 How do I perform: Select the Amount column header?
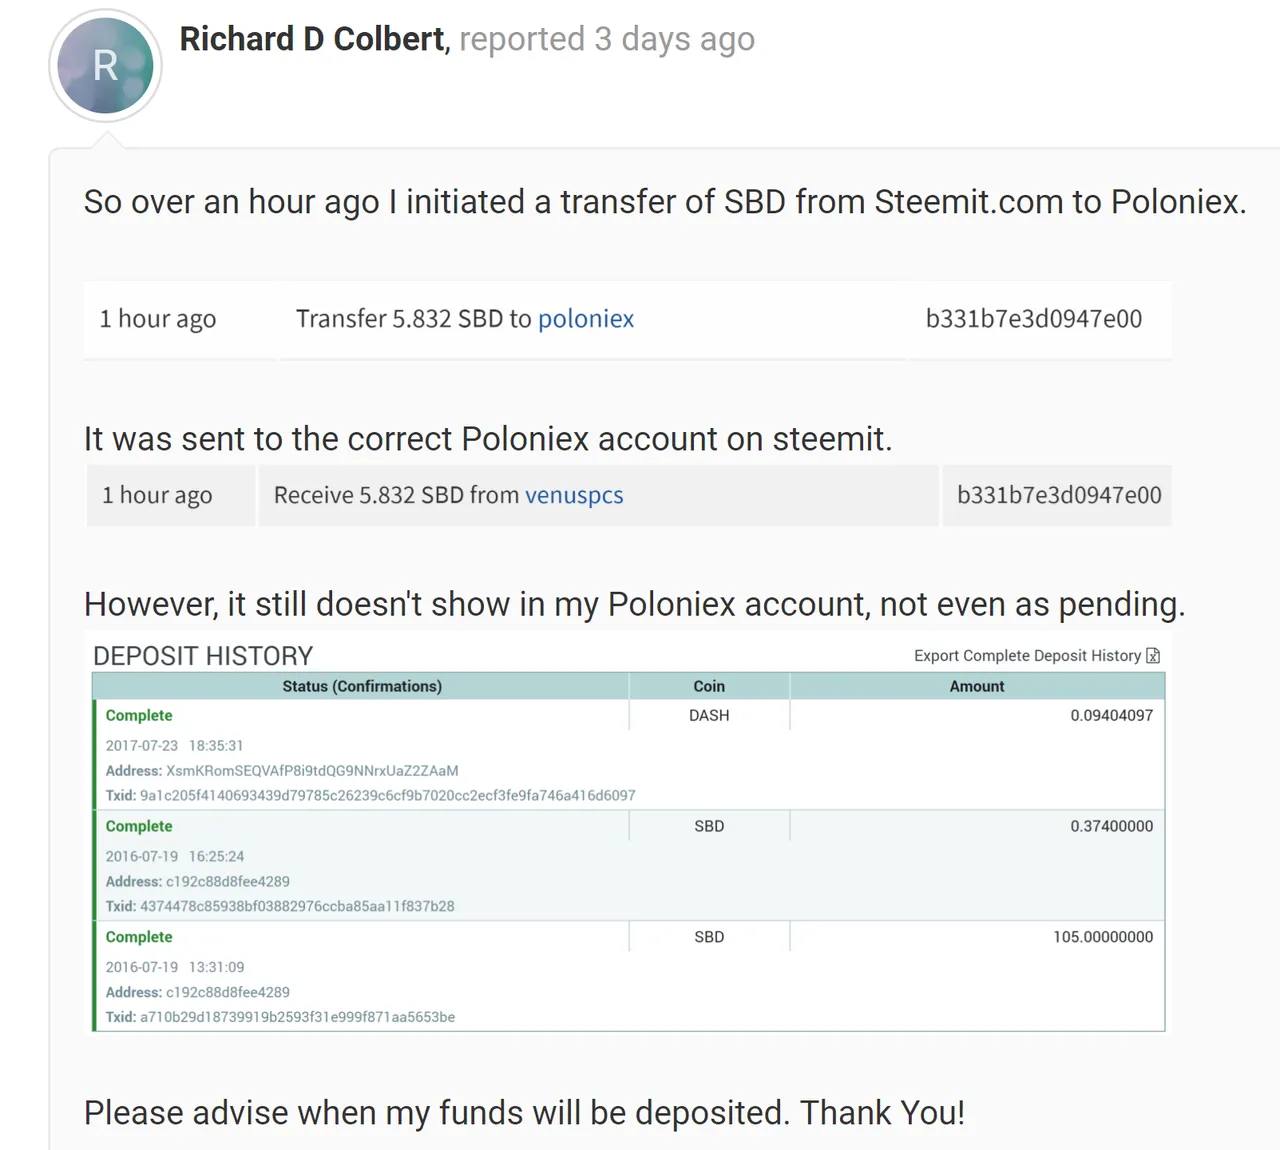pos(977,686)
